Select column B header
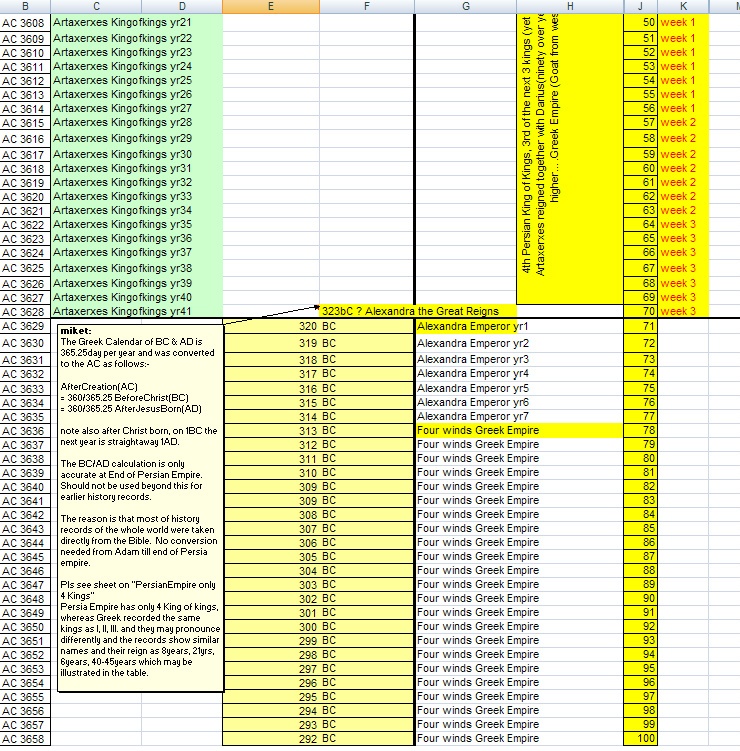Screen dimensions: 740x751 point(25,6)
